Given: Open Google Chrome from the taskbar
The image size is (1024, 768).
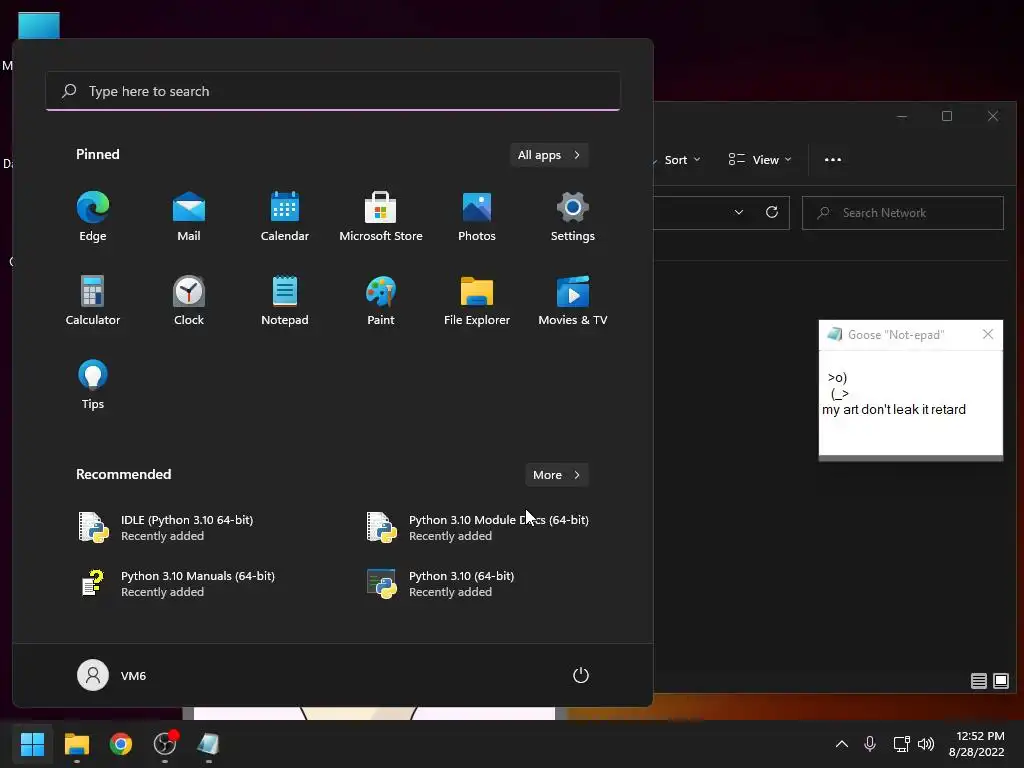Looking at the screenshot, I should pos(121,744).
